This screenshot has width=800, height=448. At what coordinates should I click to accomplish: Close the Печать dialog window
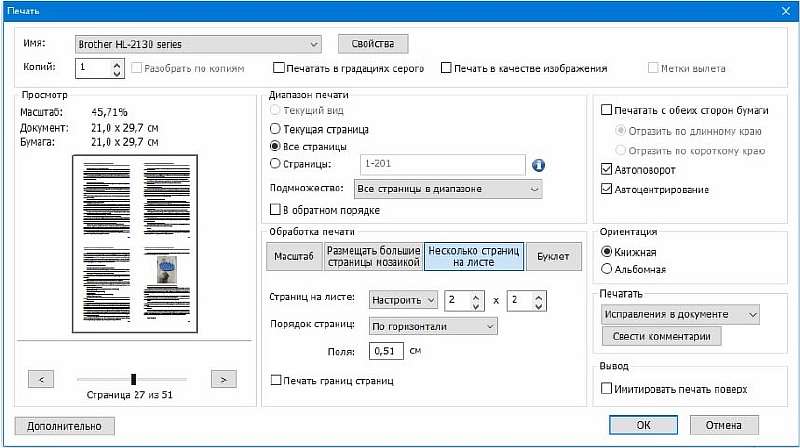click(x=784, y=9)
